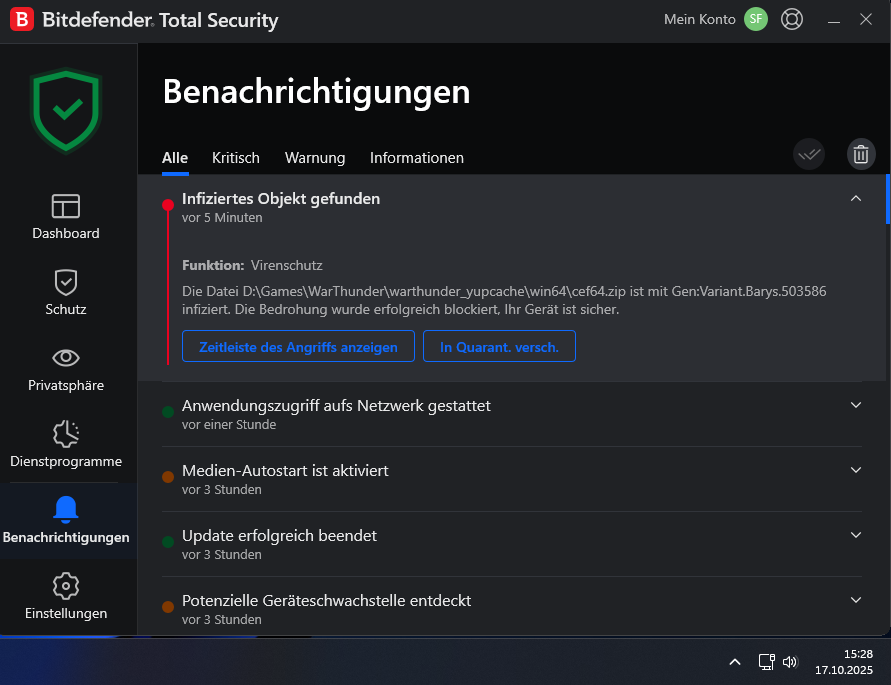Viewport: 891px width, 685px height.
Task: Expand the Medien-Autostart ist aktiviert notification
Action: coord(856,469)
